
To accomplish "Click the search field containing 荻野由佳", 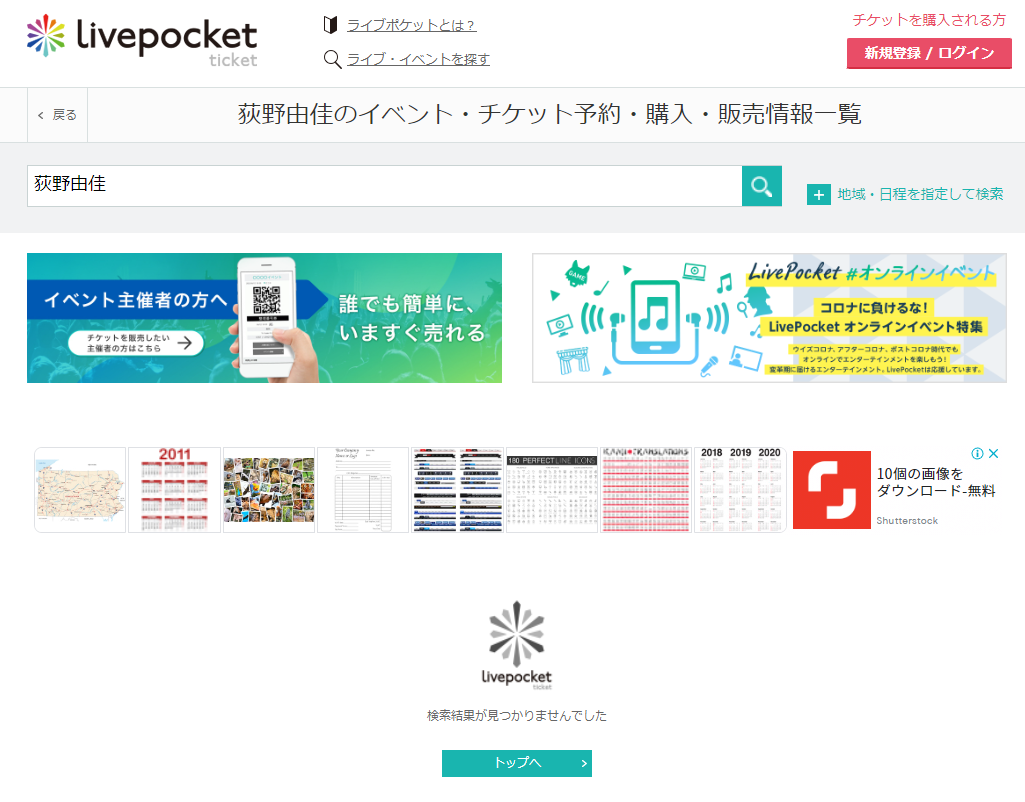I will [384, 186].
